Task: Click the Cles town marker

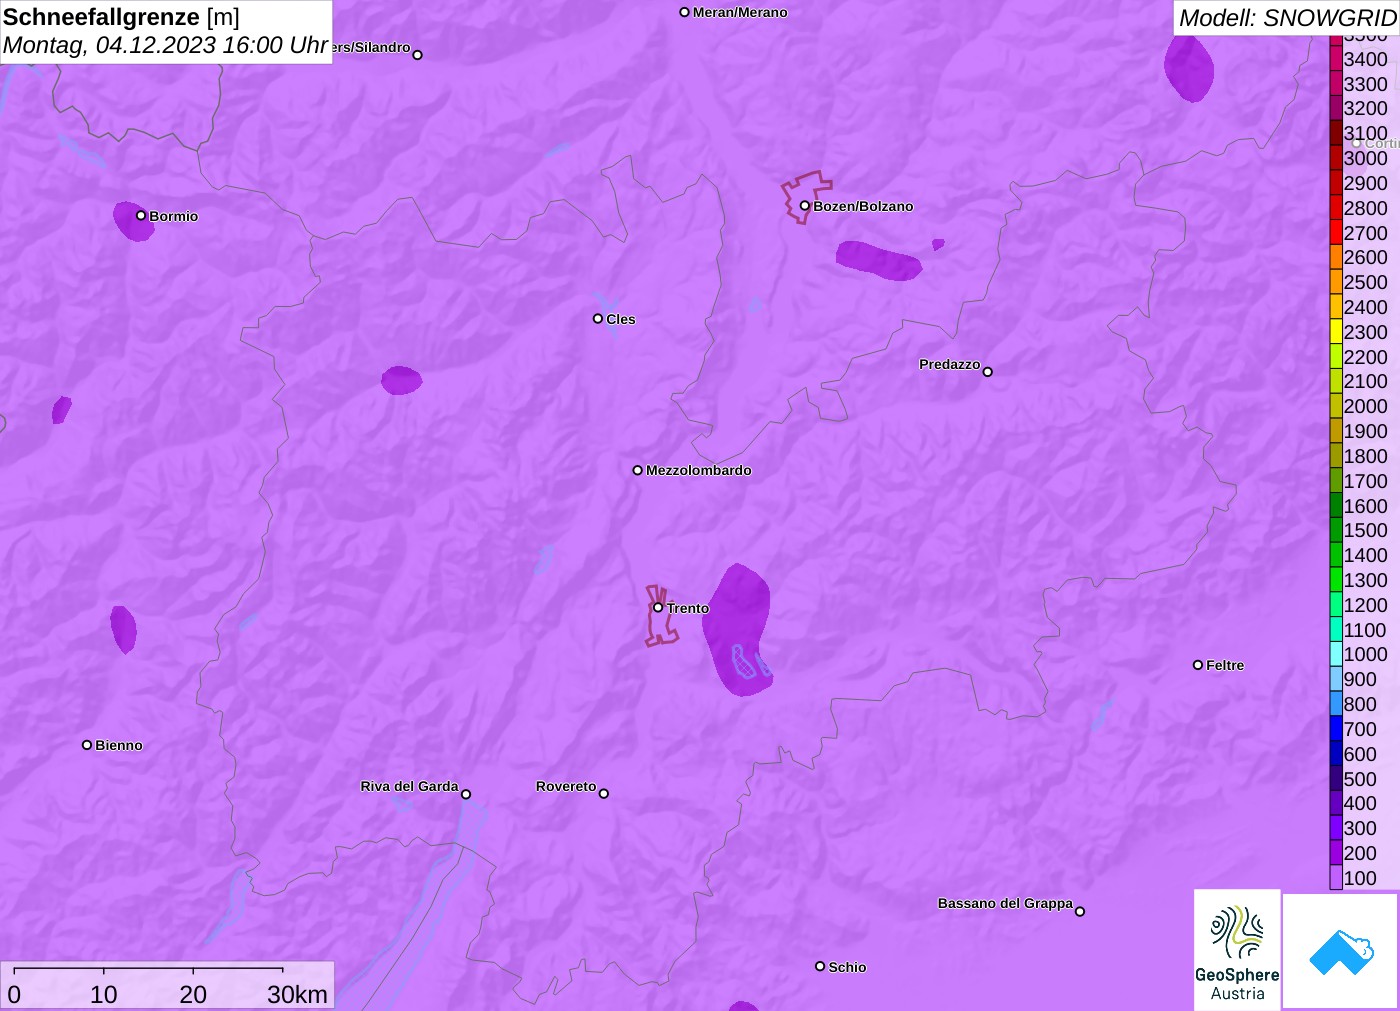Action: (x=598, y=319)
